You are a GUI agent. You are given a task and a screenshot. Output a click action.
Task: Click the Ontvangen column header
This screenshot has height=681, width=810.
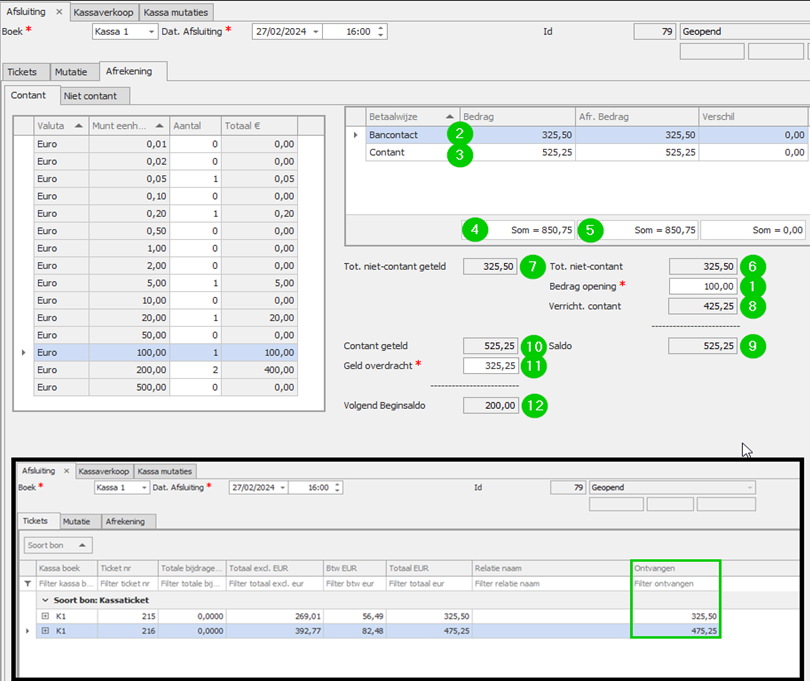(x=675, y=568)
